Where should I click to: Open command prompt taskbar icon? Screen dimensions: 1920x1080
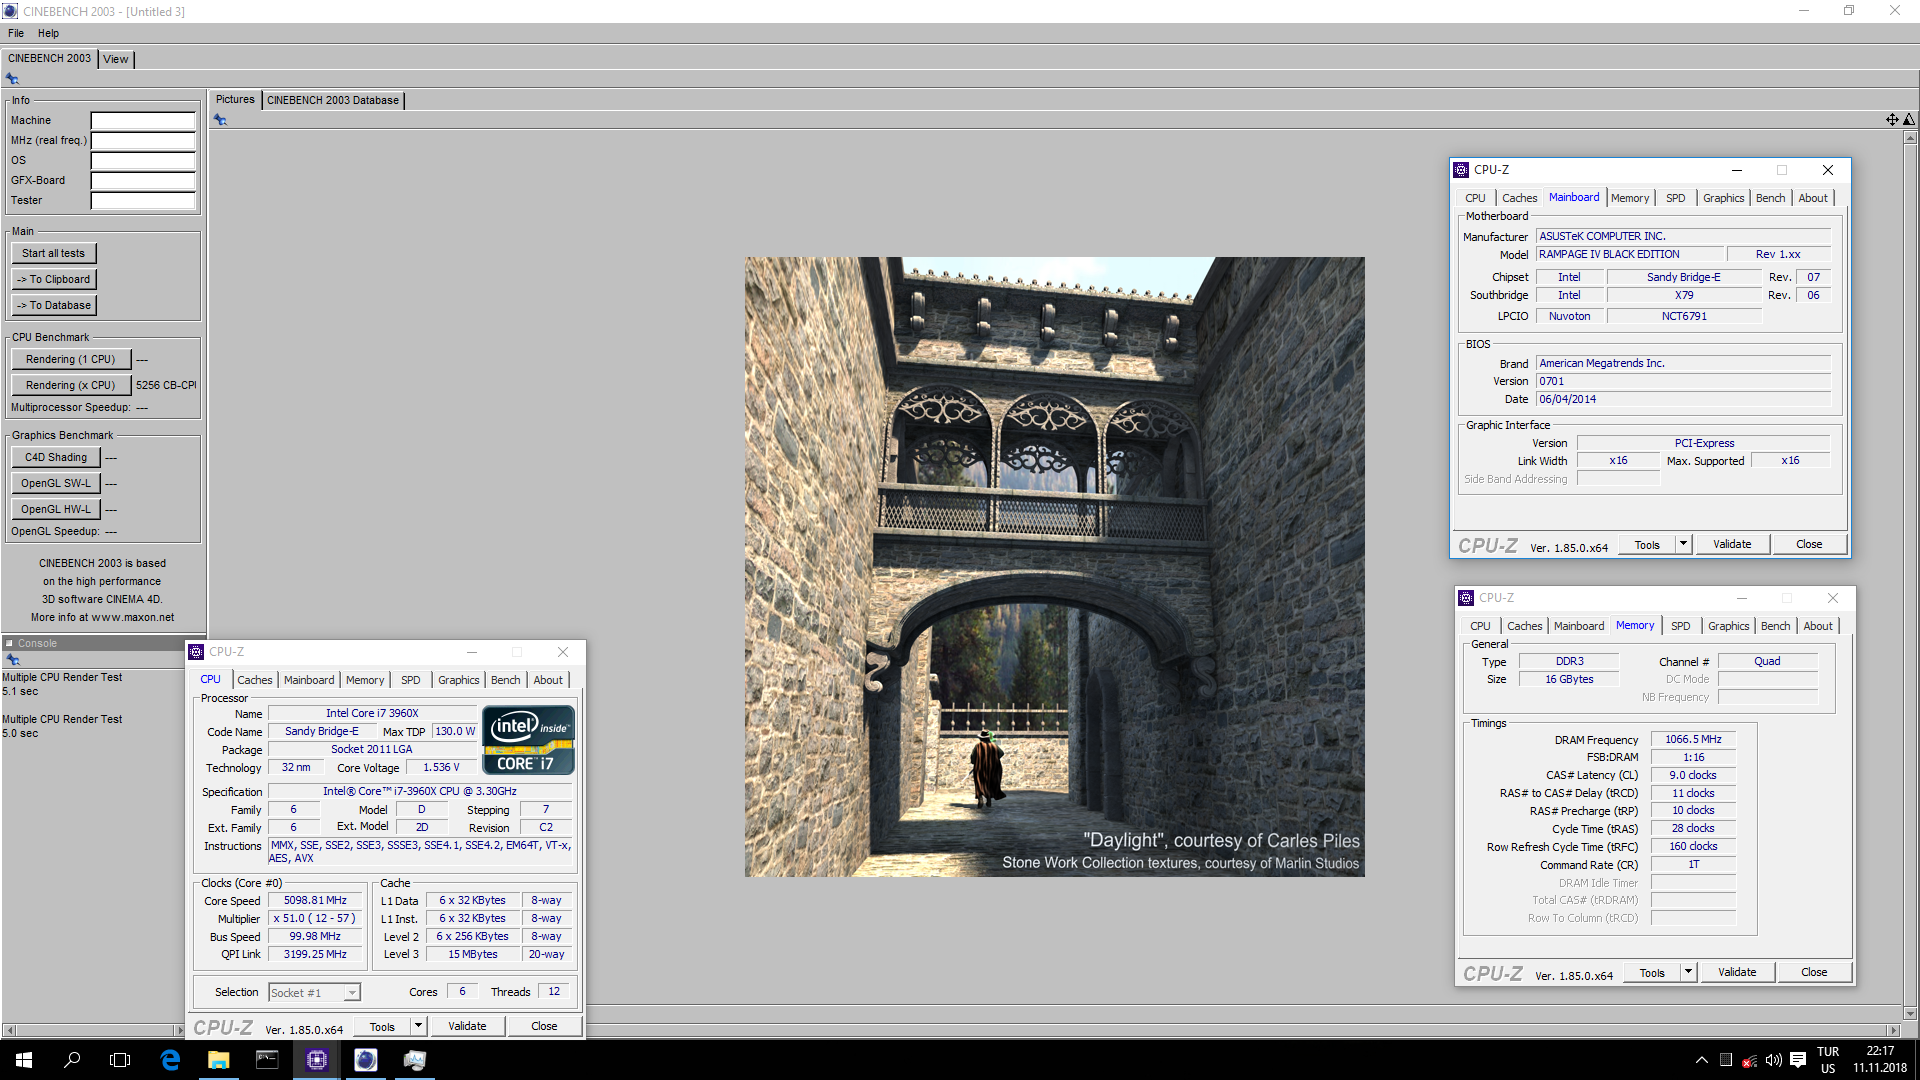pyautogui.click(x=267, y=1060)
